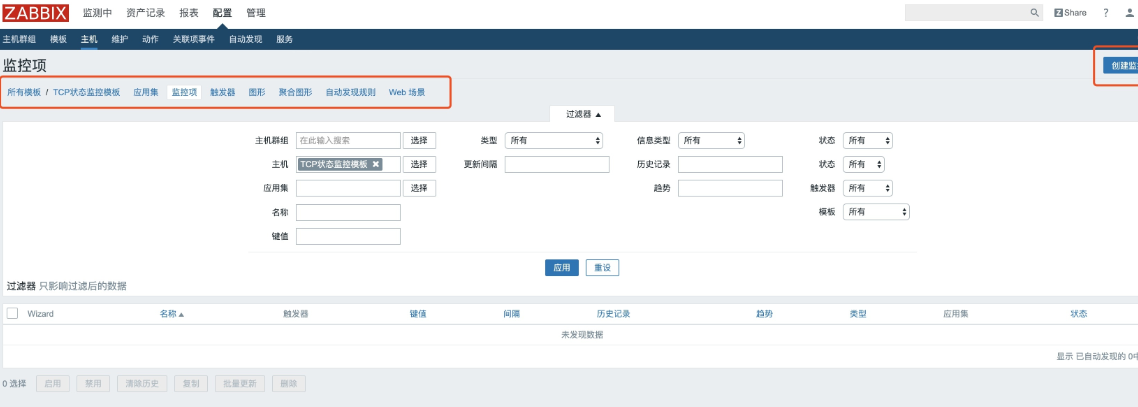The image size is (1138, 407).
Task: Open the 信息类型 dropdown
Action: pyautogui.click(x=711, y=141)
